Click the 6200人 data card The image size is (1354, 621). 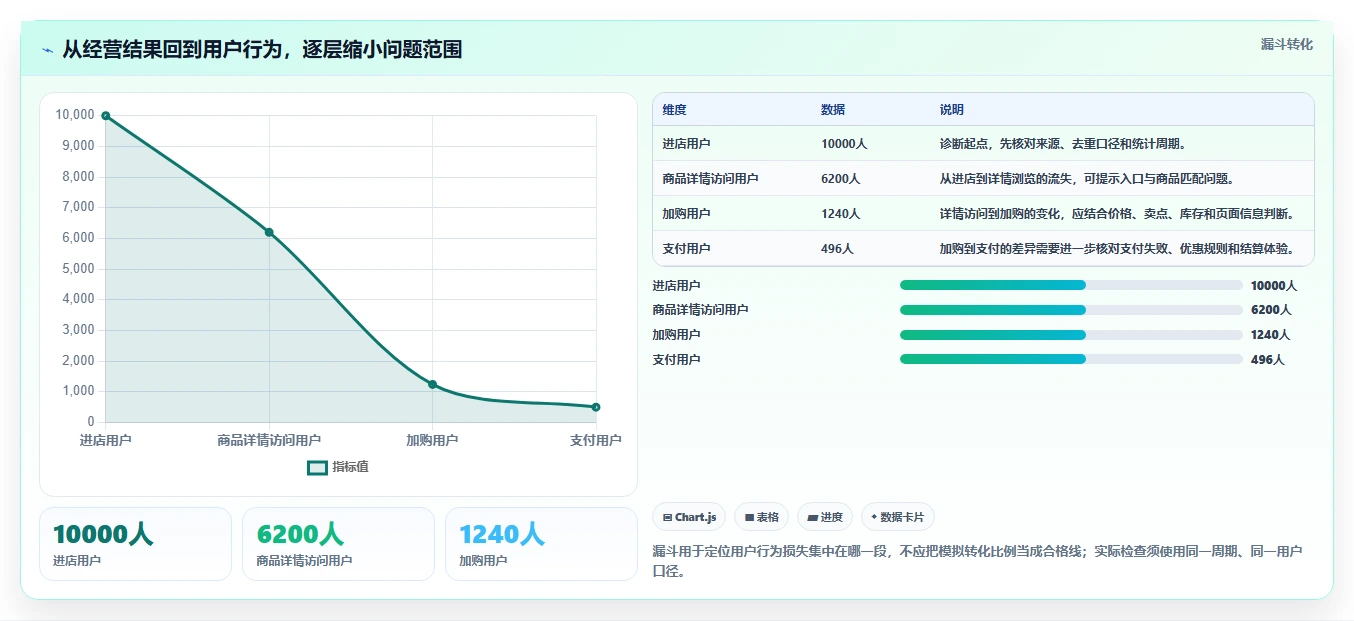click(338, 544)
